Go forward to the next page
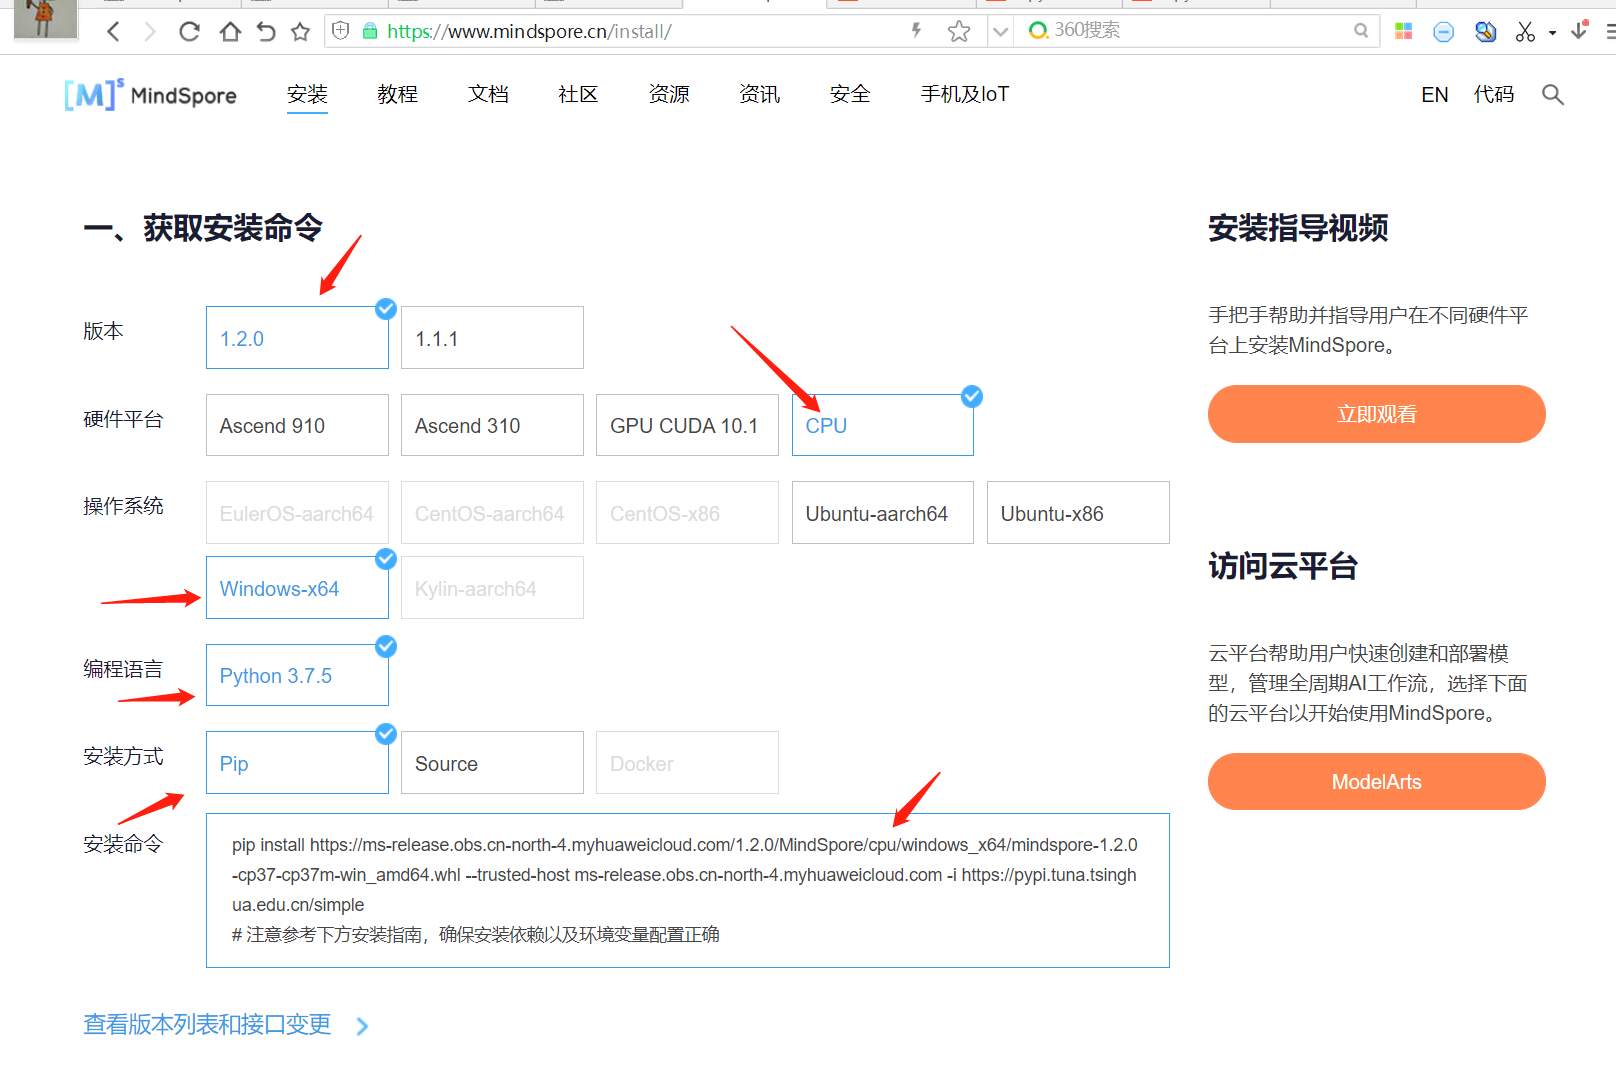The height and width of the screenshot is (1084, 1616). click(150, 32)
